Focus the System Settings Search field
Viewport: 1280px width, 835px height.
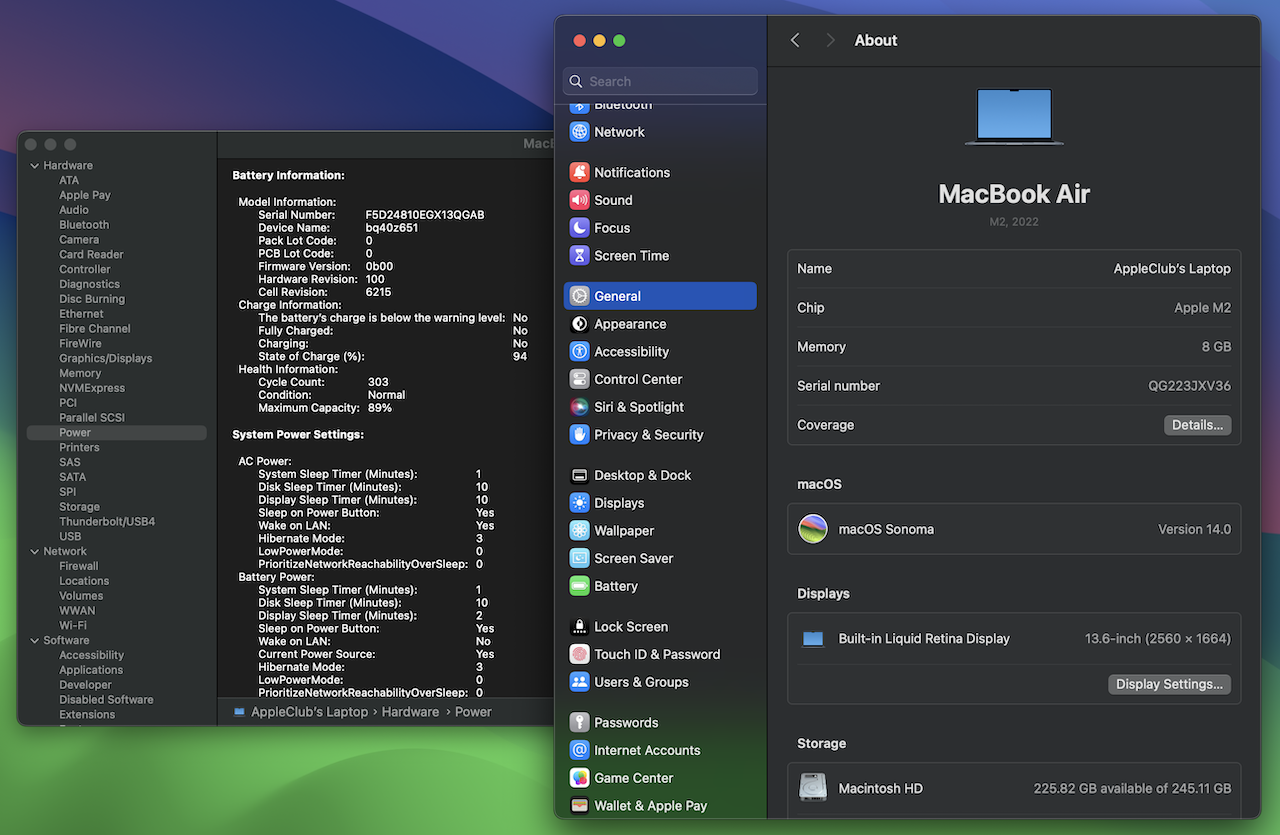660,81
